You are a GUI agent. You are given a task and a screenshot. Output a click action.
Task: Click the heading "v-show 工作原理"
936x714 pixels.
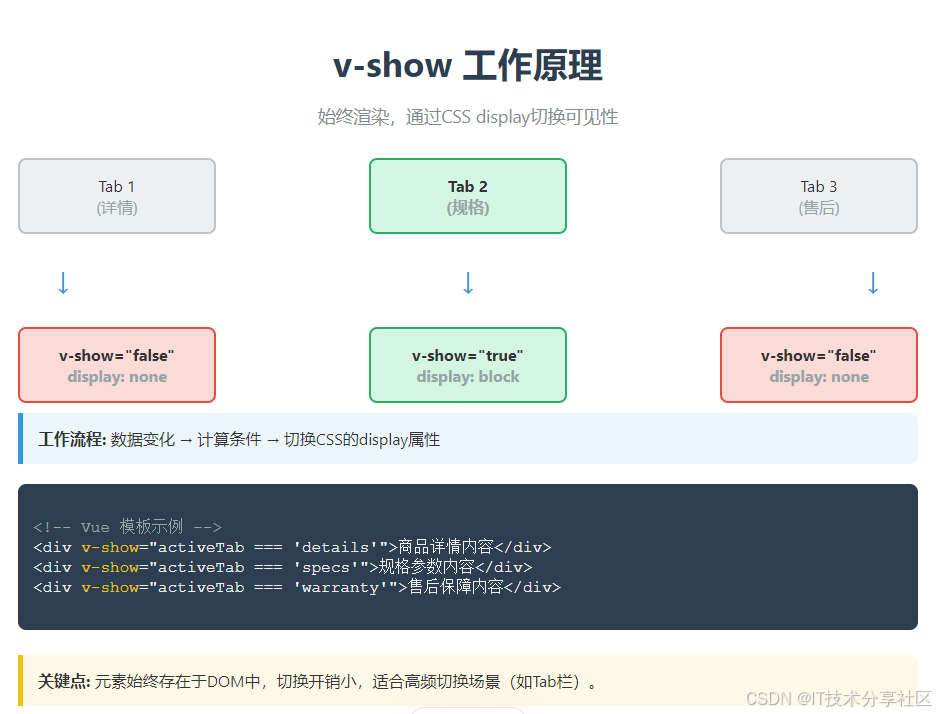(x=468, y=65)
